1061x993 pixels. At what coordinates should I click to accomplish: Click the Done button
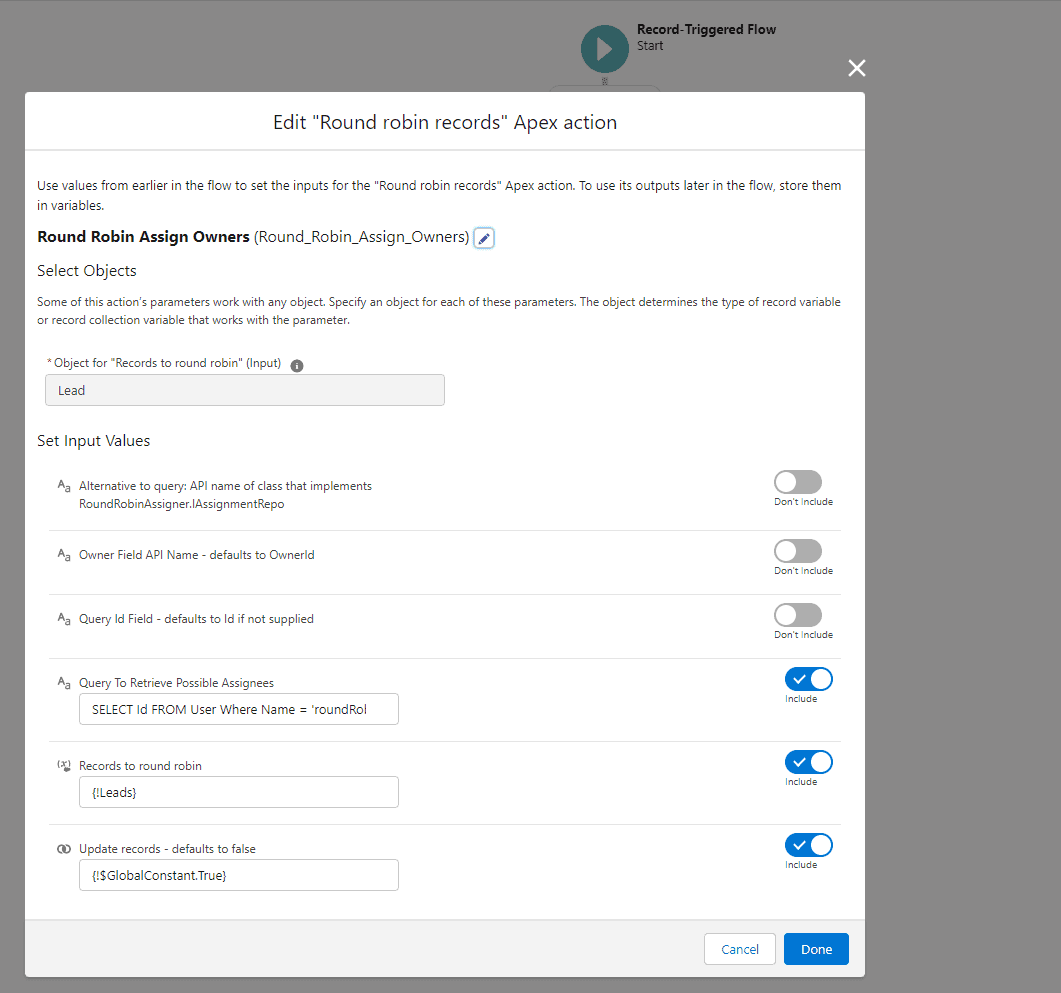coord(816,949)
